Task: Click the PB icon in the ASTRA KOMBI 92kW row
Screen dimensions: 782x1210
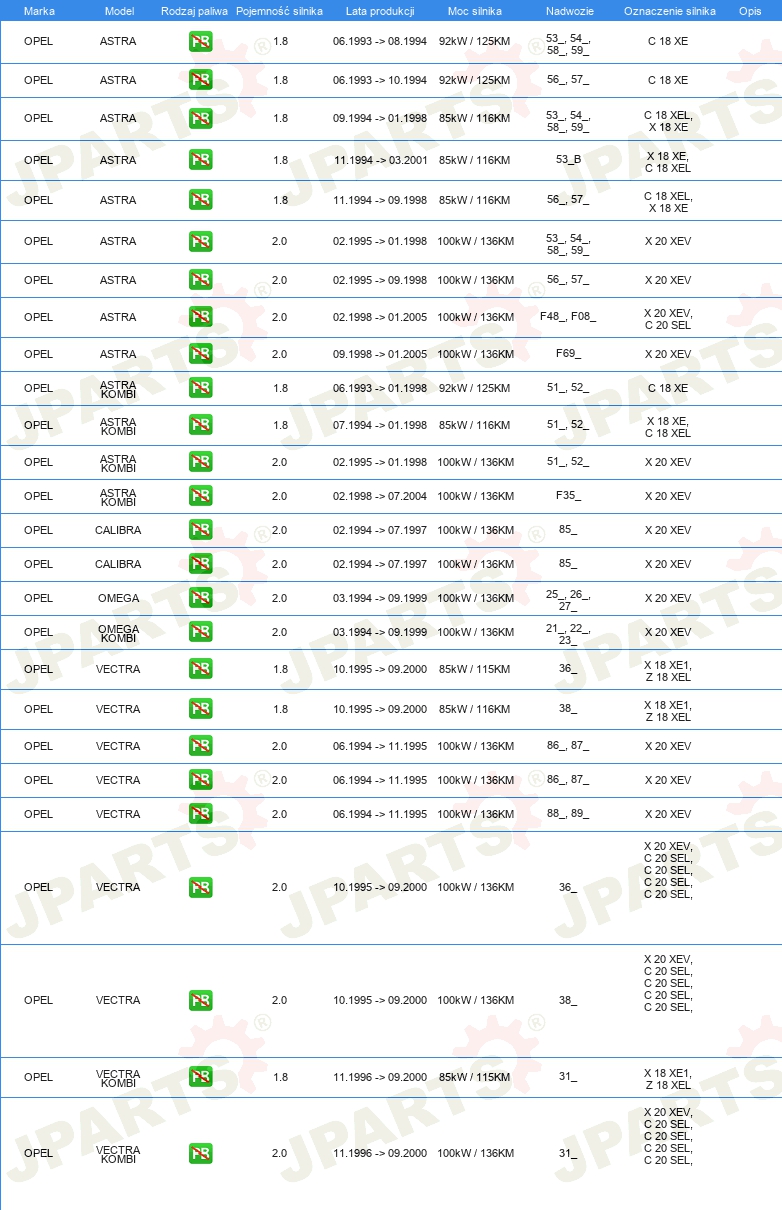Action: [x=201, y=388]
